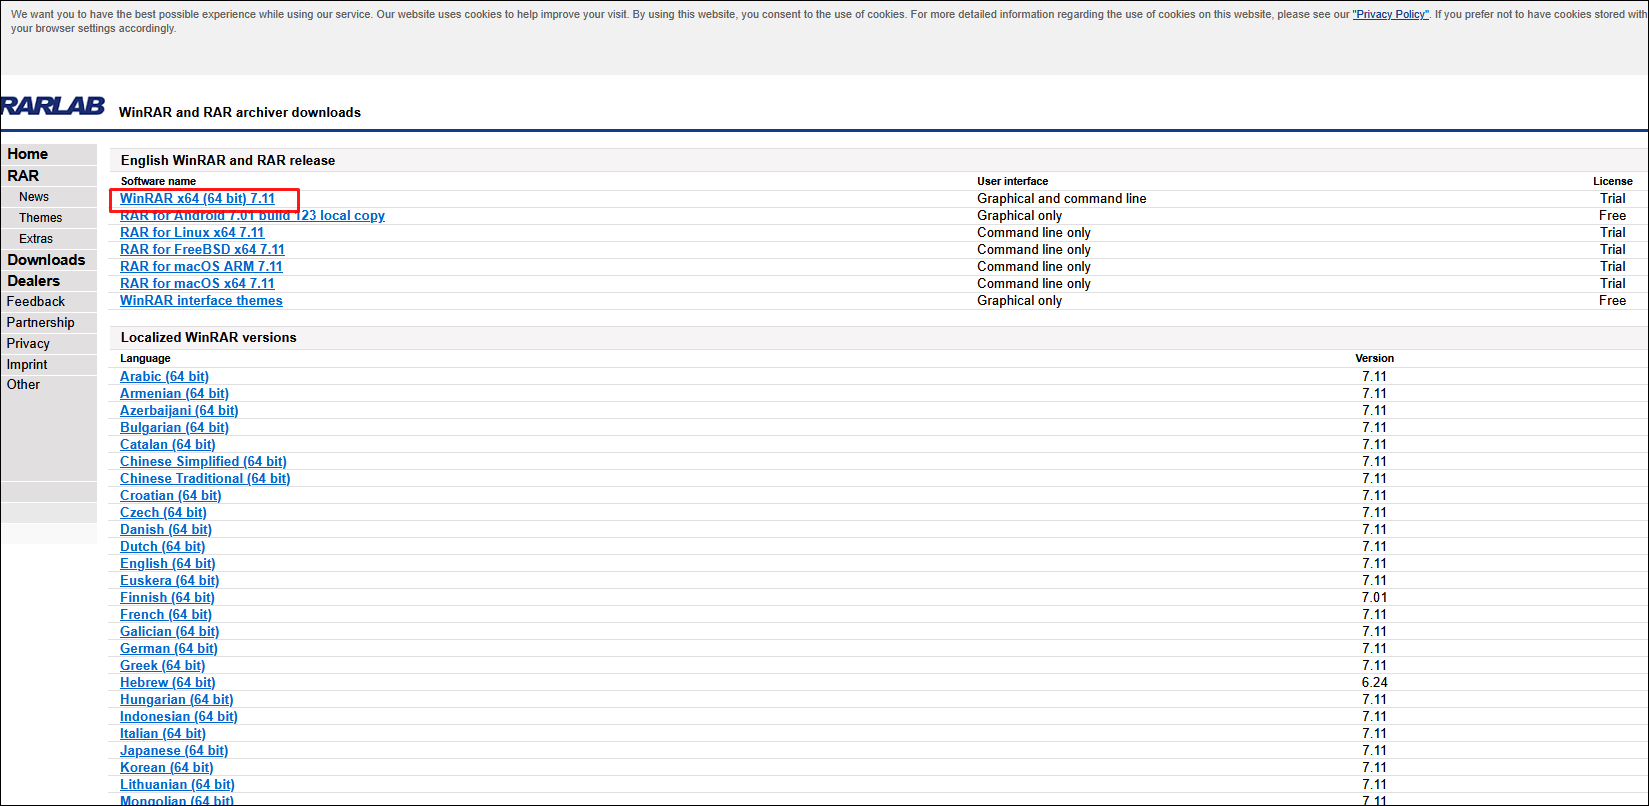Download Chinese Traditional (64 bit) version
This screenshot has width=1649, height=806.
[205, 479]
